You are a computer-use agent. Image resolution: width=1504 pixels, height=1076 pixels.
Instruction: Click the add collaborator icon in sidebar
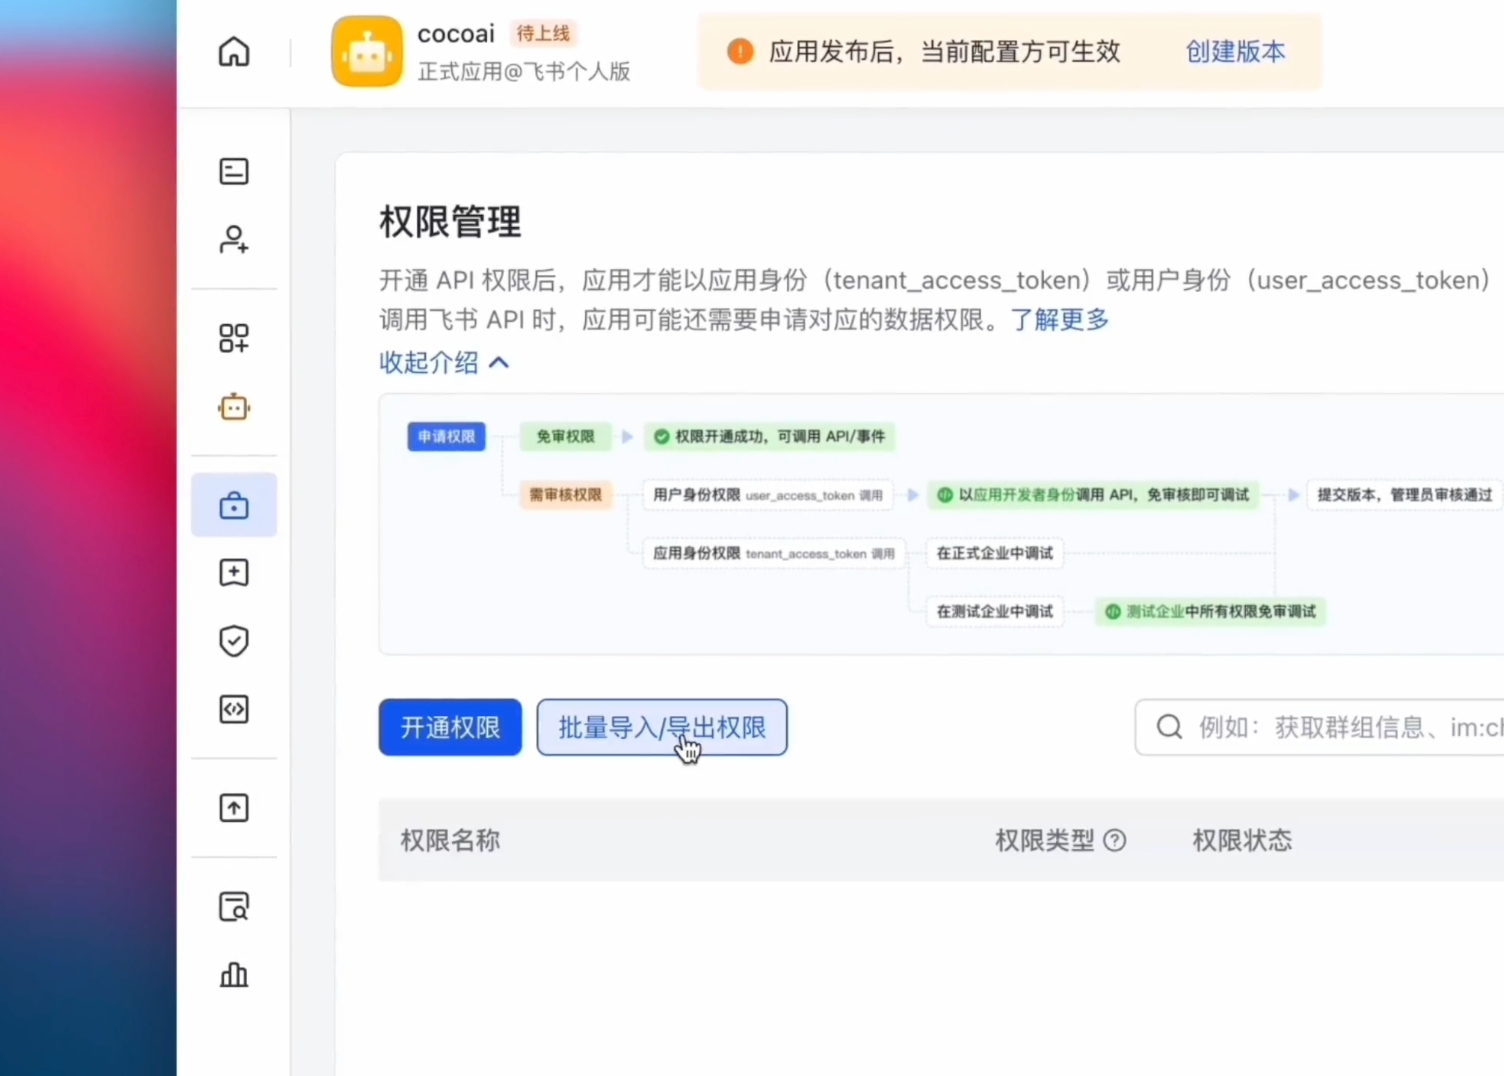pos(233,239)
